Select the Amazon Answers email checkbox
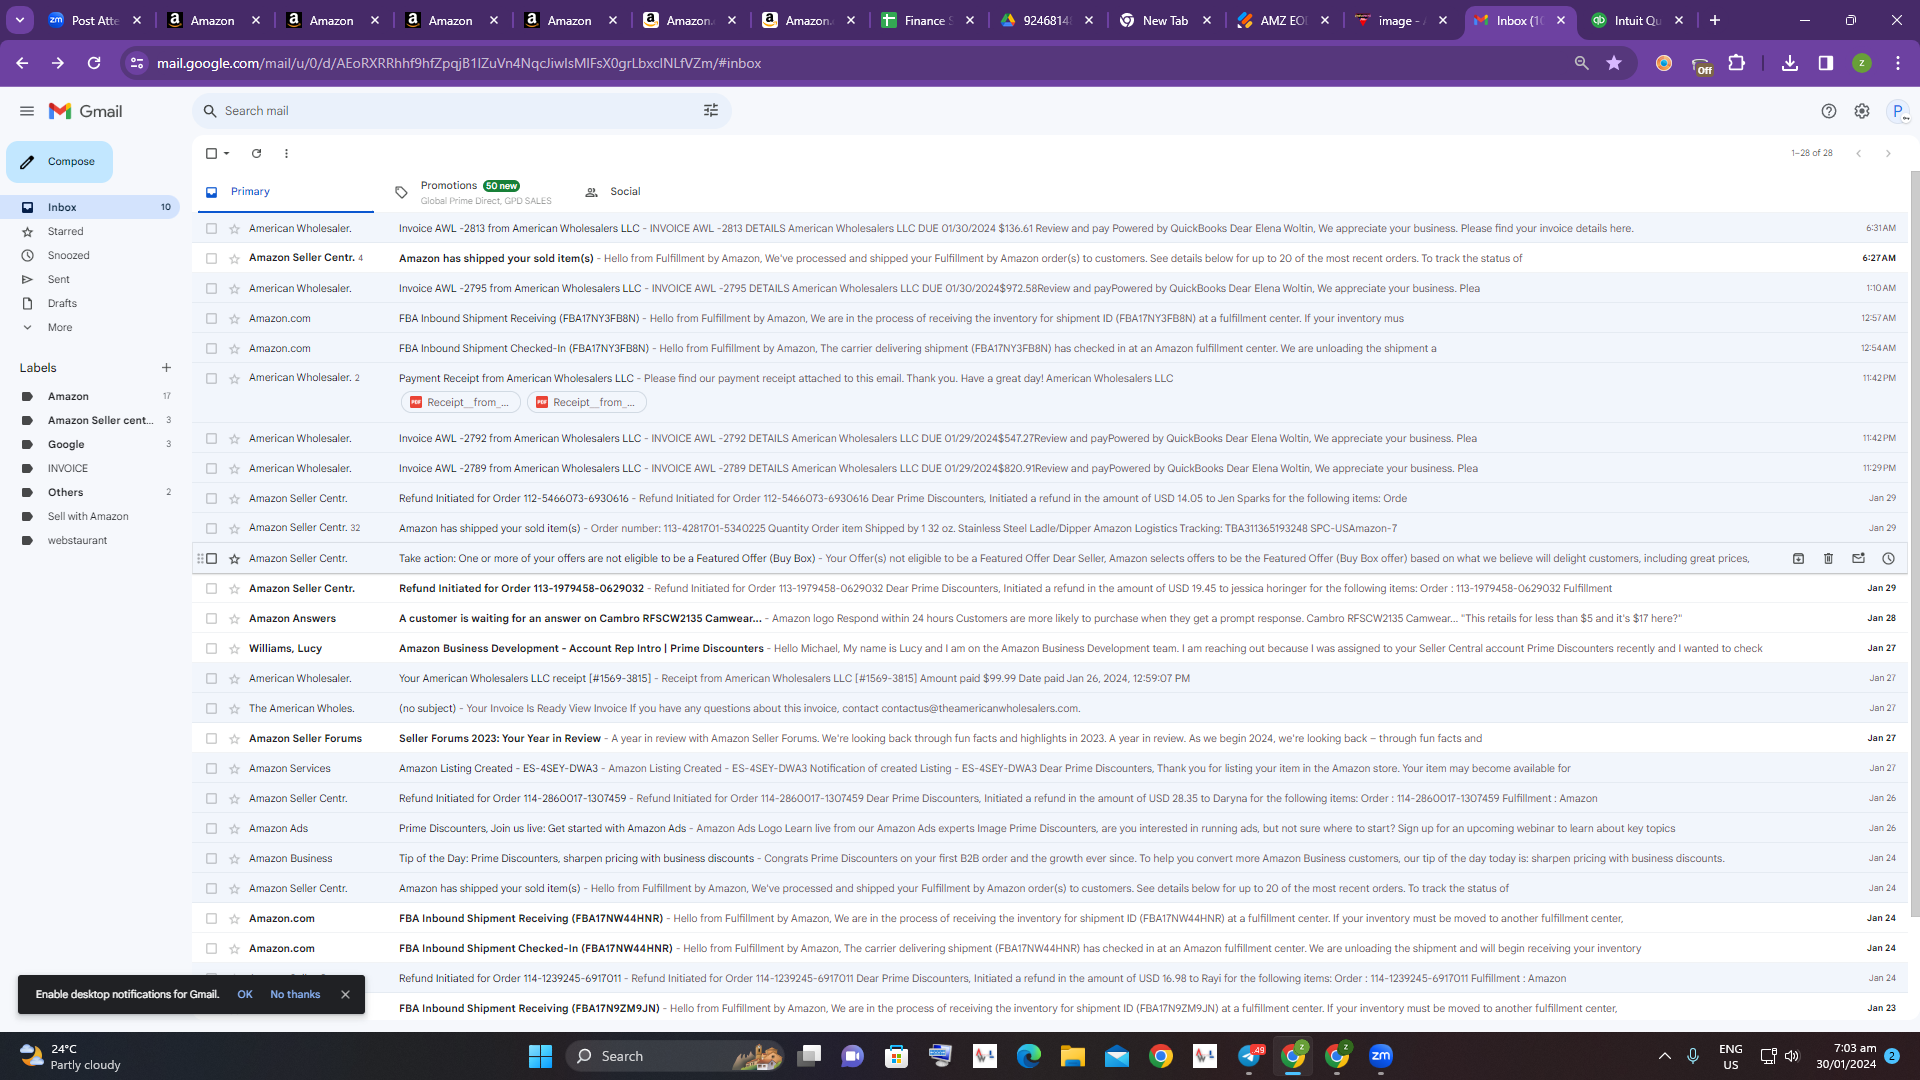The width and height of the screenshot is (1920, 1080). pos(211,618)
